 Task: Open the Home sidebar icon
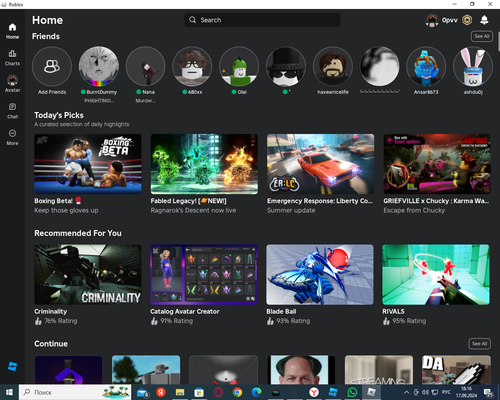(12, 27)
